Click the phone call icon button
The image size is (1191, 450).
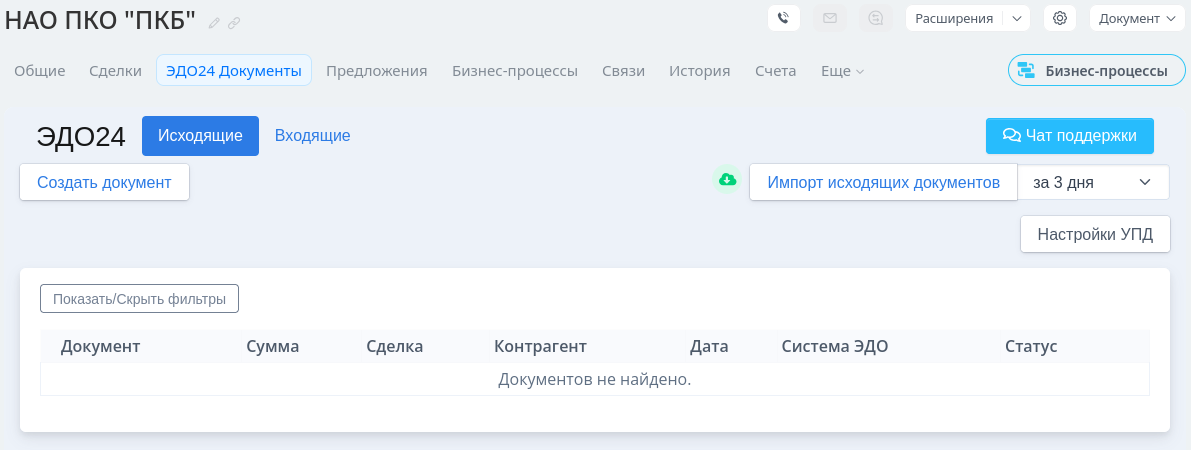[x=783, y=18]
